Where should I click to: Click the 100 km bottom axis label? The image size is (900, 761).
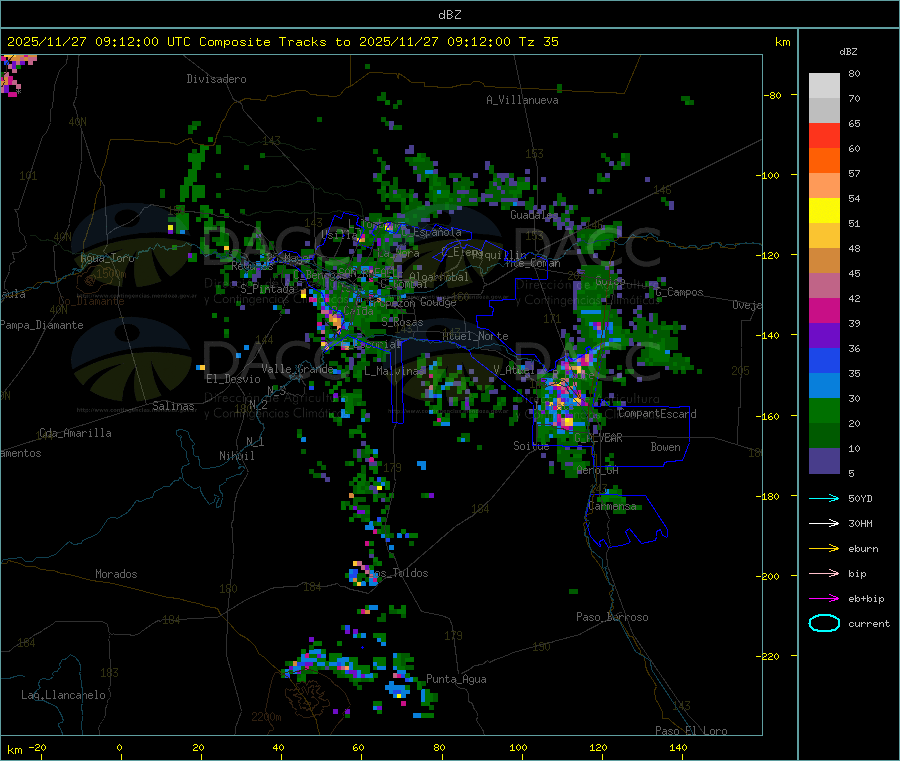click(518, 747)
